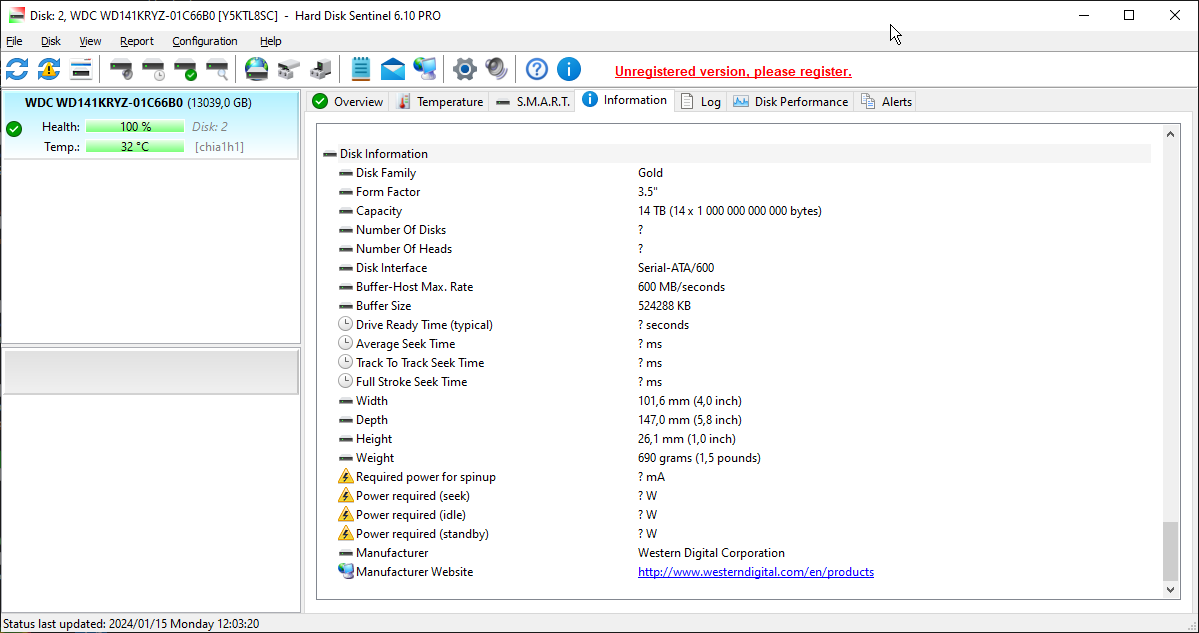Open settings via the gear icon
The width and height of the screenshot is (1199, 633).
click(x=464, y=70)
